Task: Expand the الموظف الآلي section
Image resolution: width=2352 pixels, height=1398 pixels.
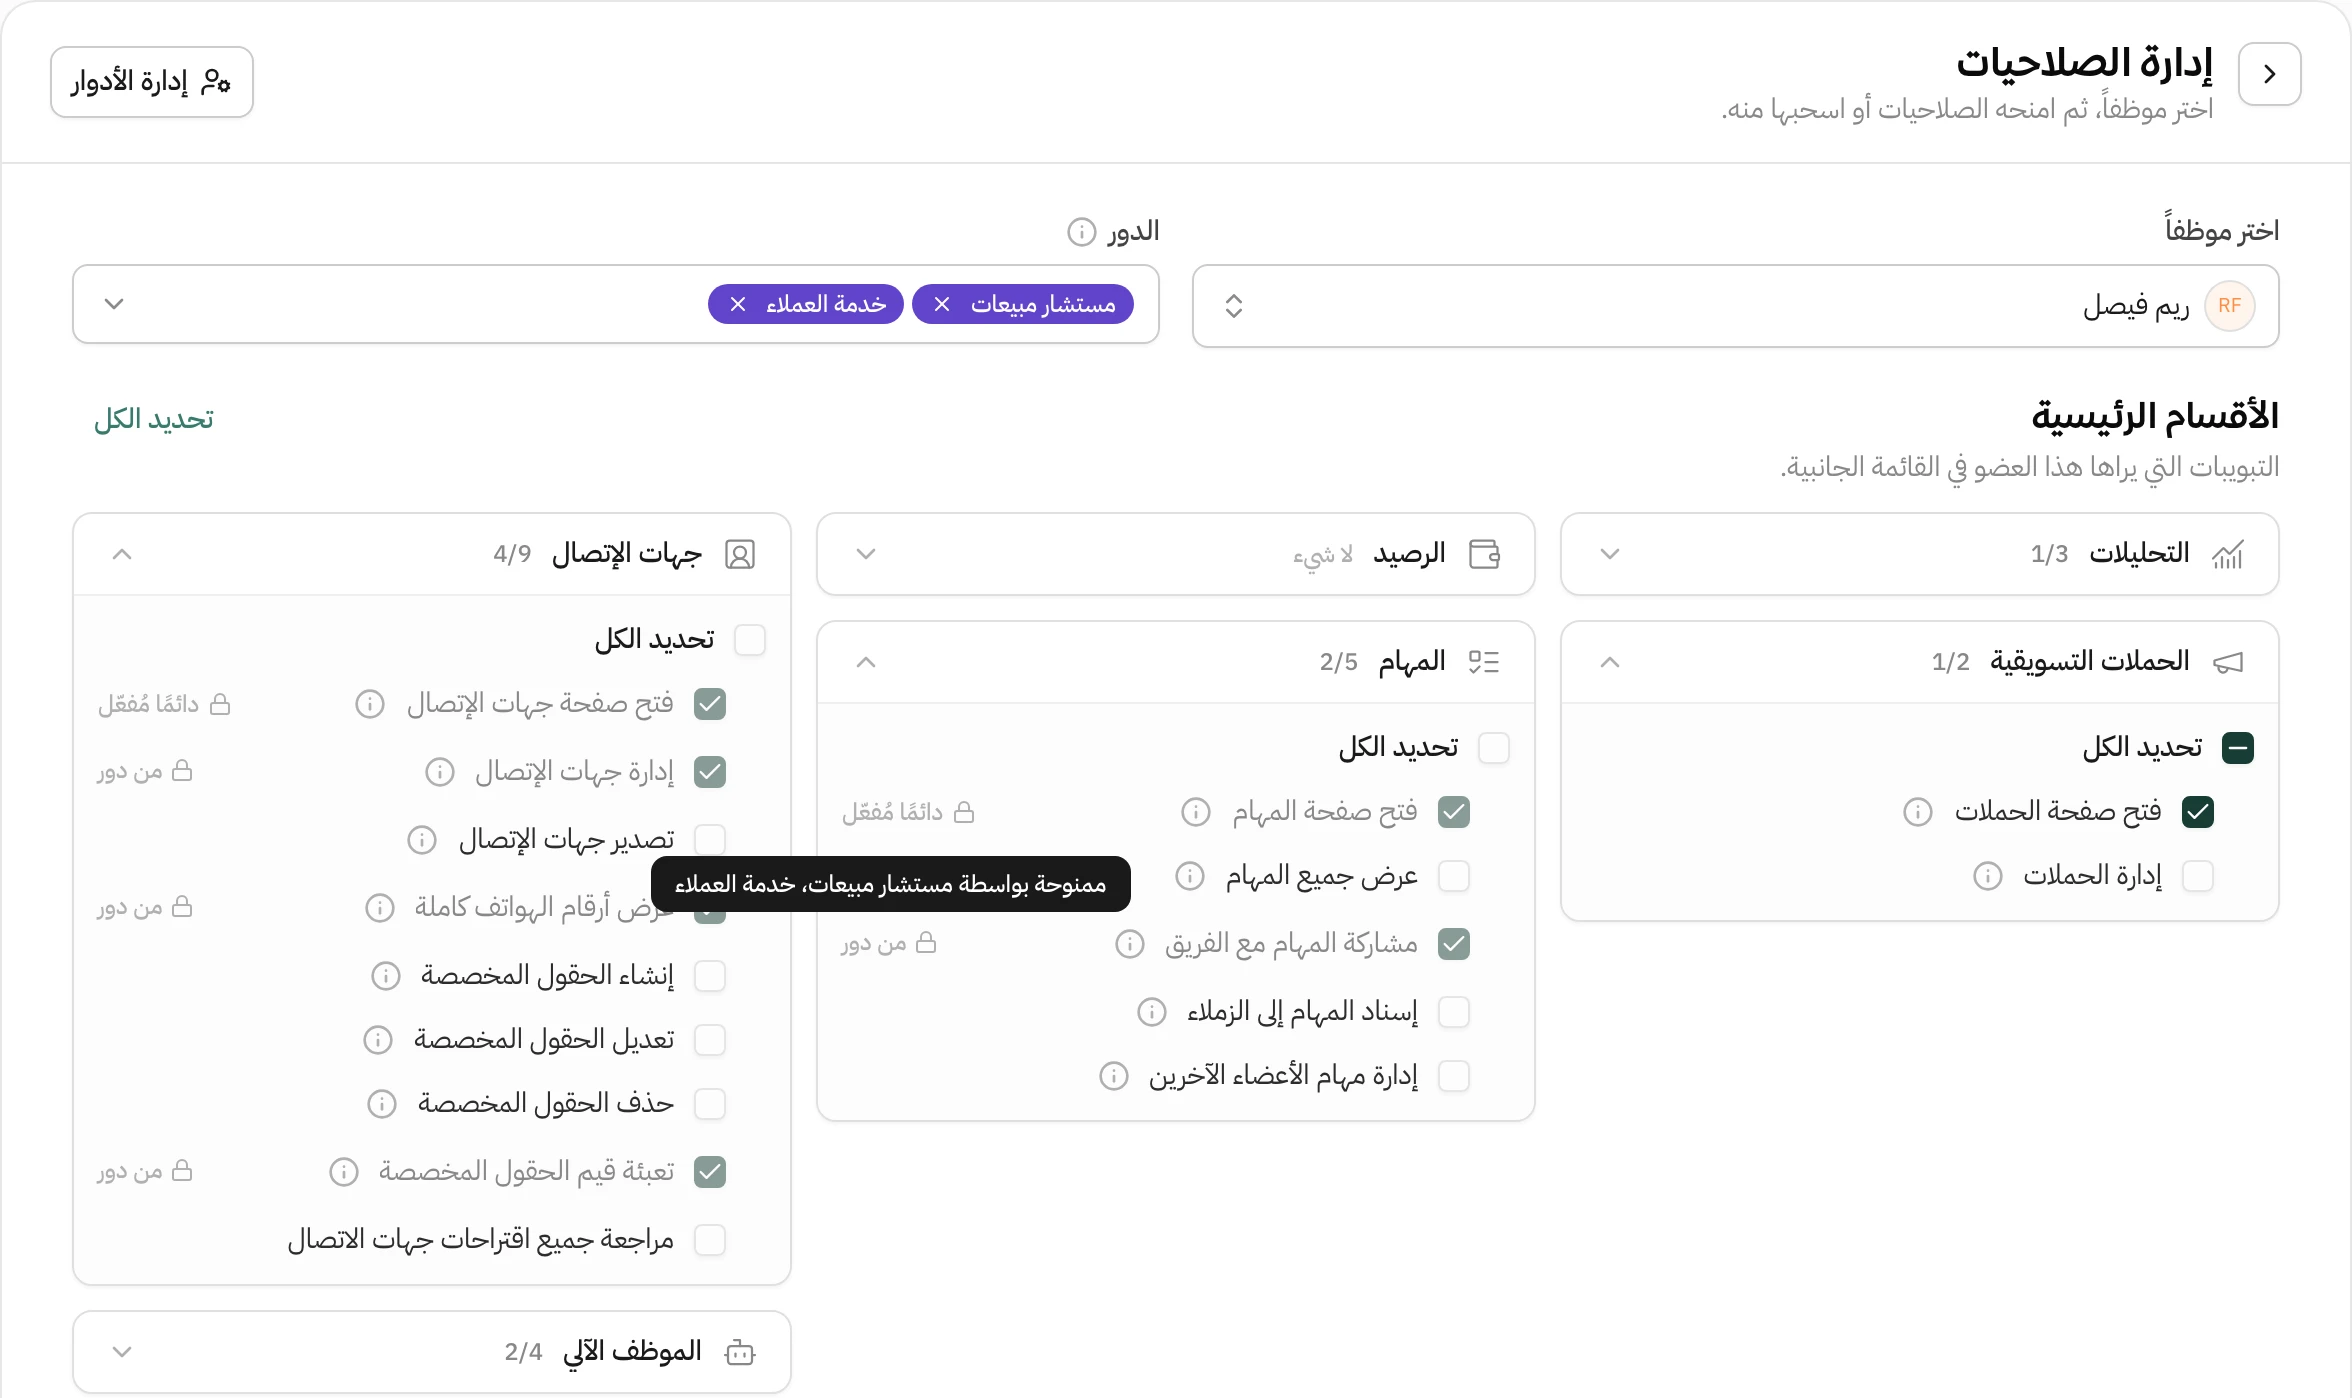Action: coord(122,1352)
